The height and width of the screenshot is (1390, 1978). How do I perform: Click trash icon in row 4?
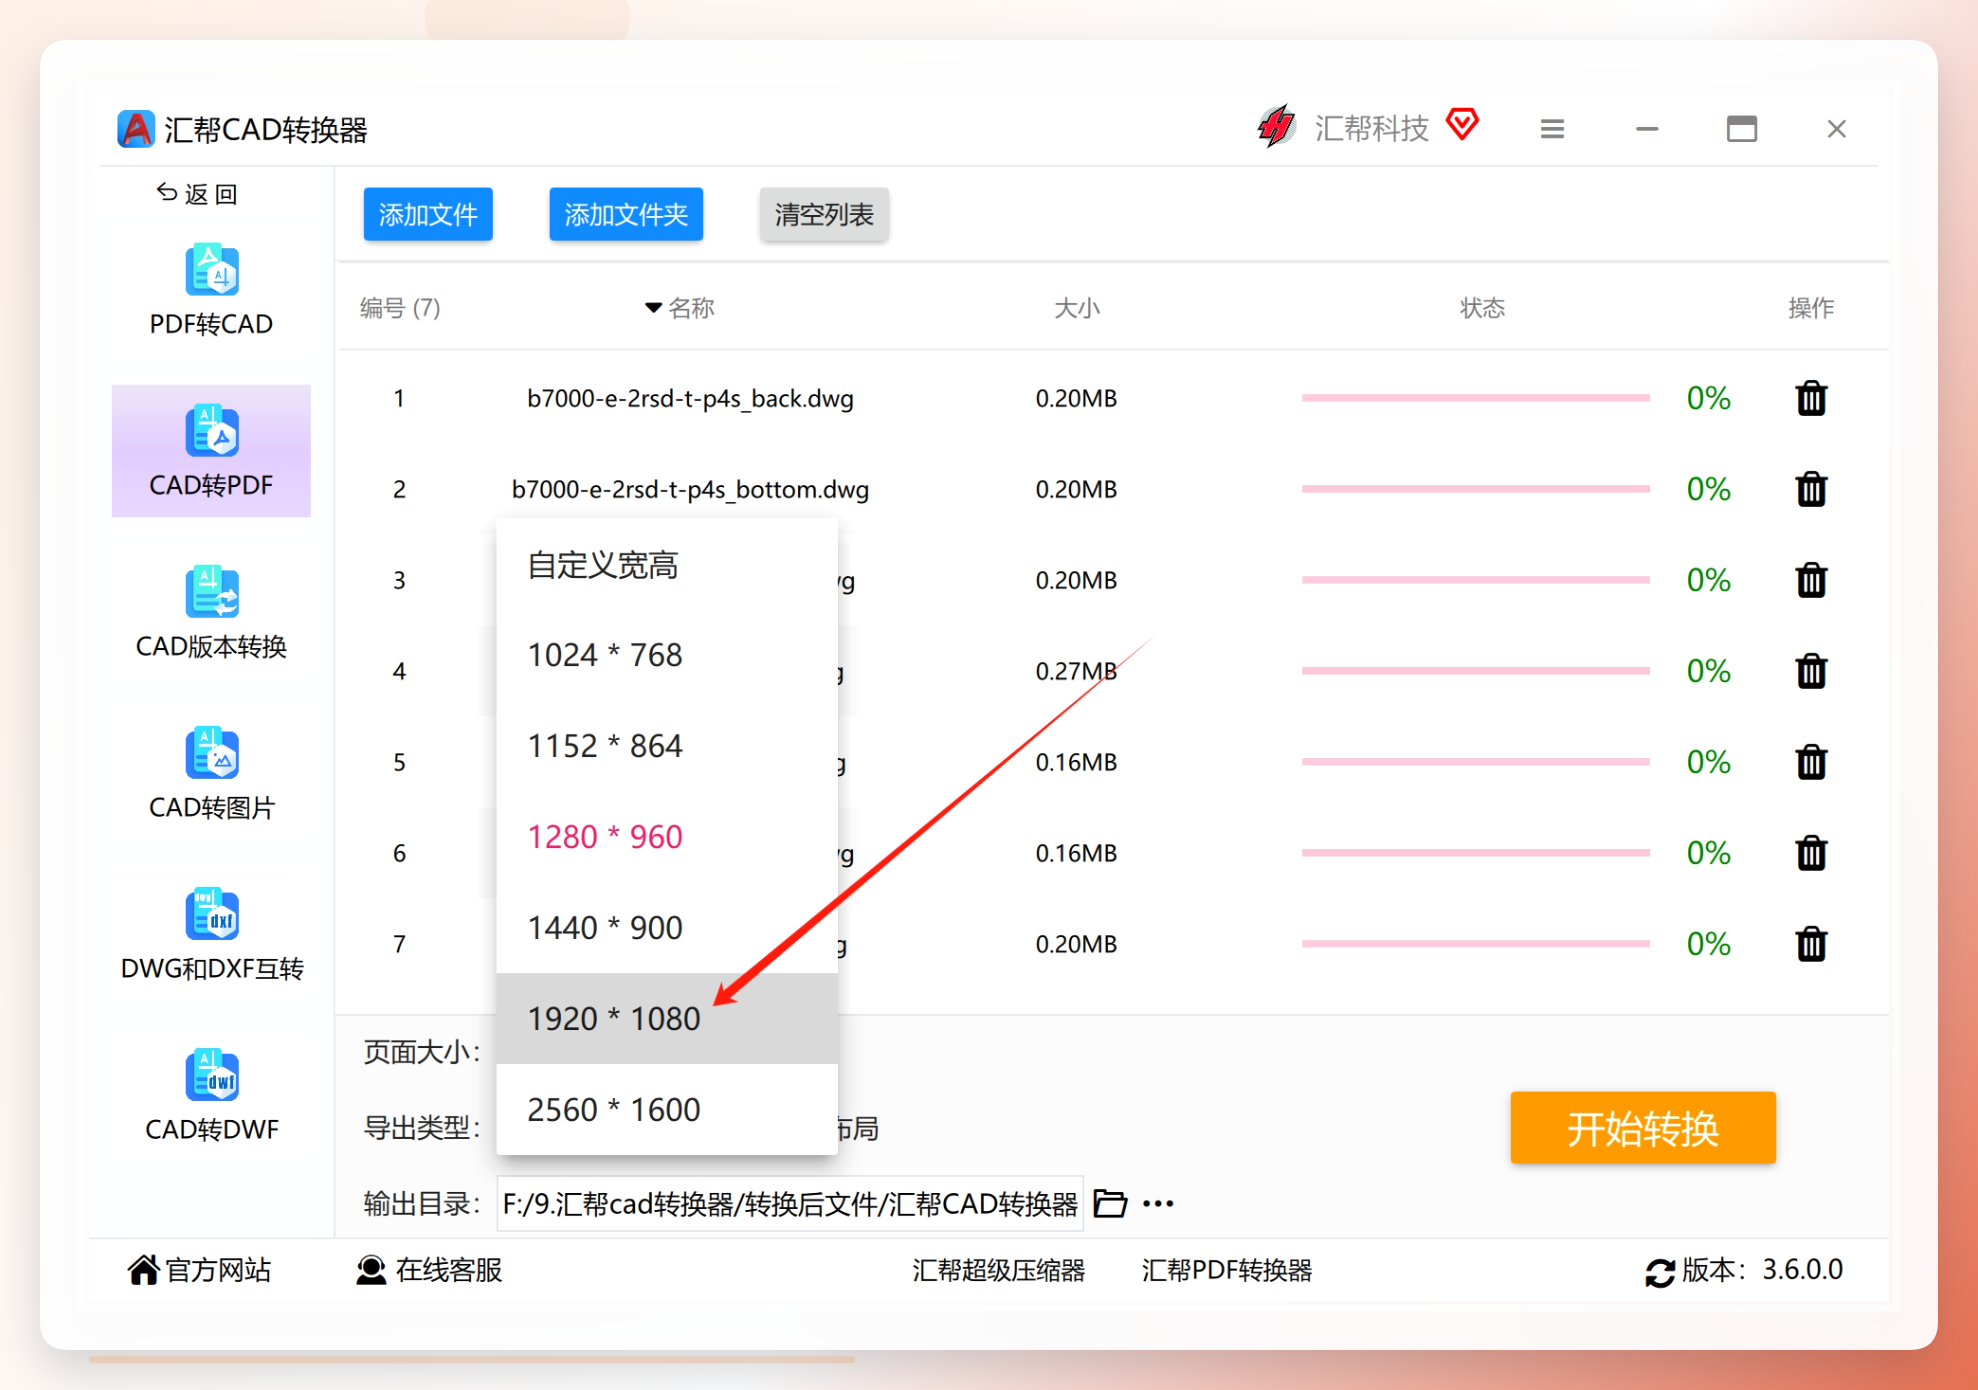[x=1811, y=671]
